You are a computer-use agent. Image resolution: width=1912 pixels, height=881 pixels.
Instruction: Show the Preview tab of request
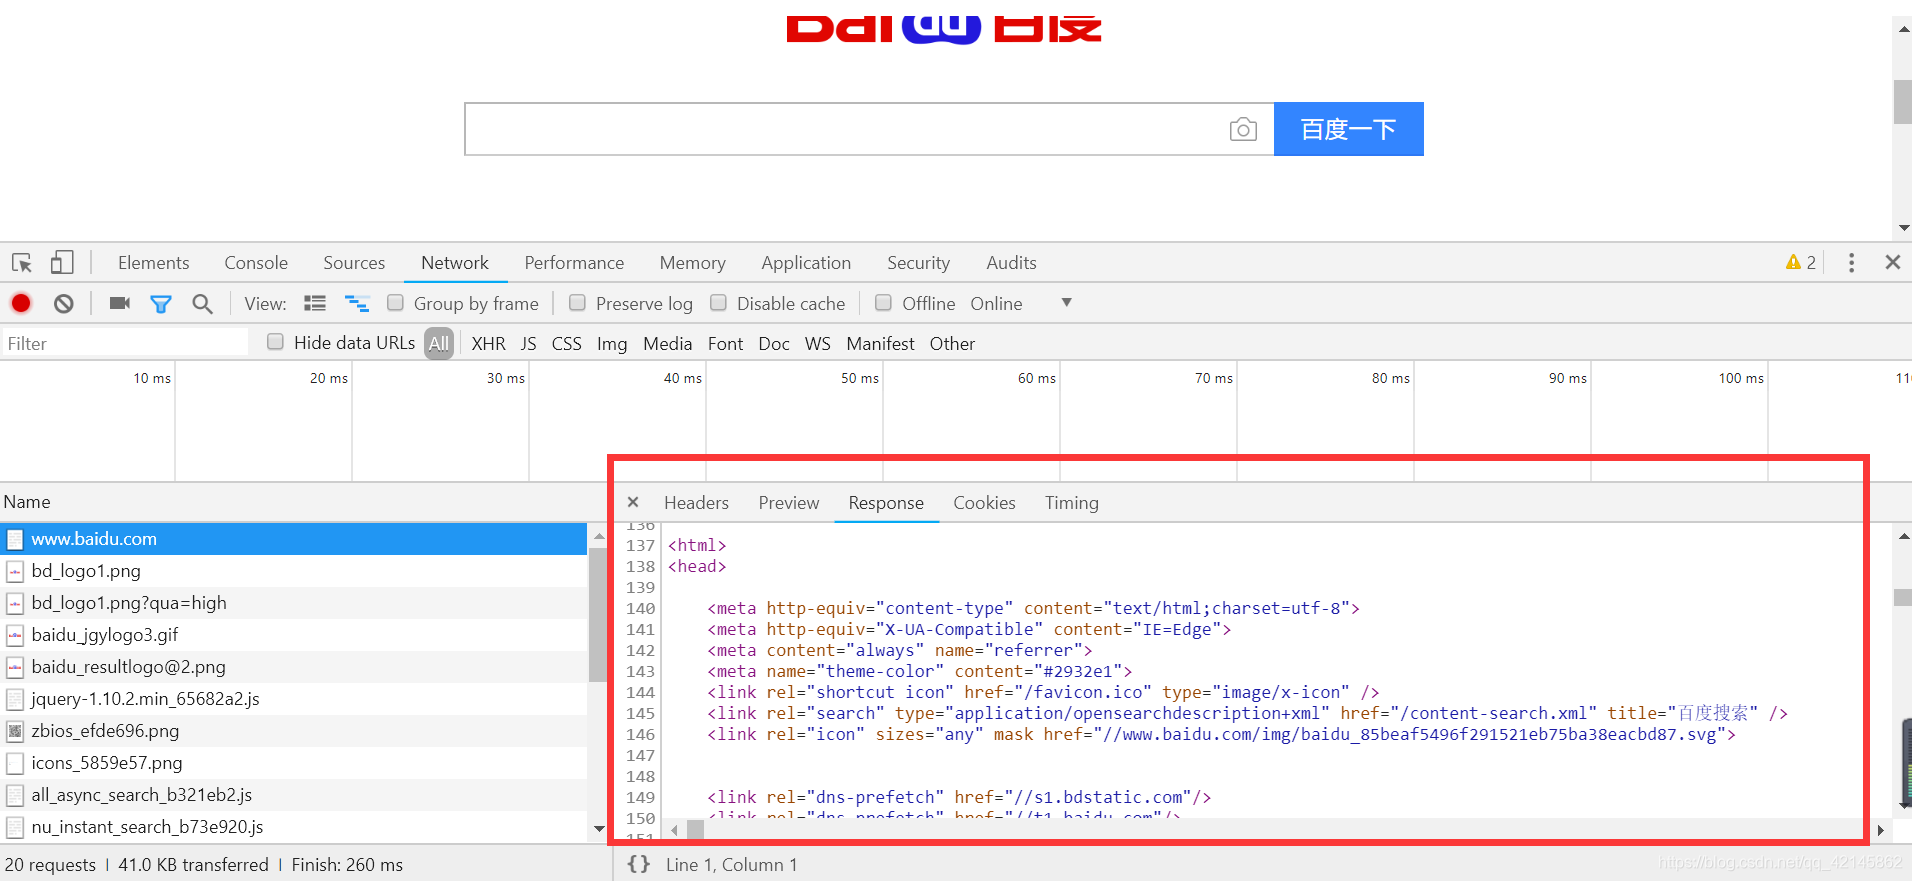pyautogui.click(x=788, y=503)
